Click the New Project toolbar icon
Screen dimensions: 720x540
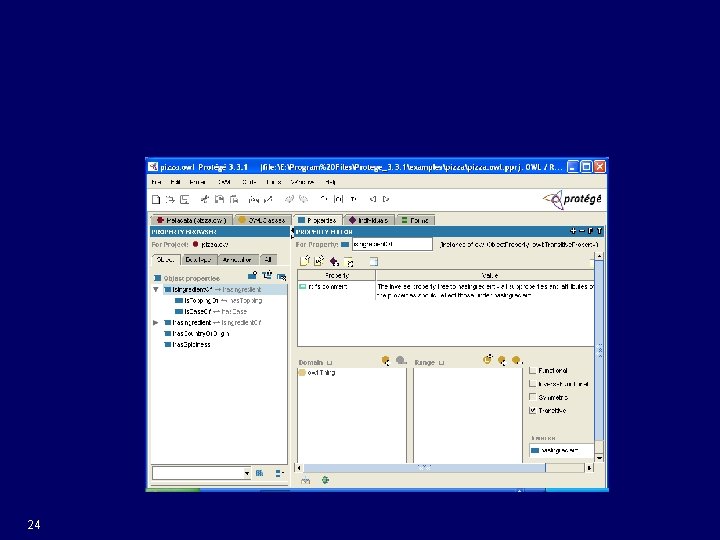point(156,199)
